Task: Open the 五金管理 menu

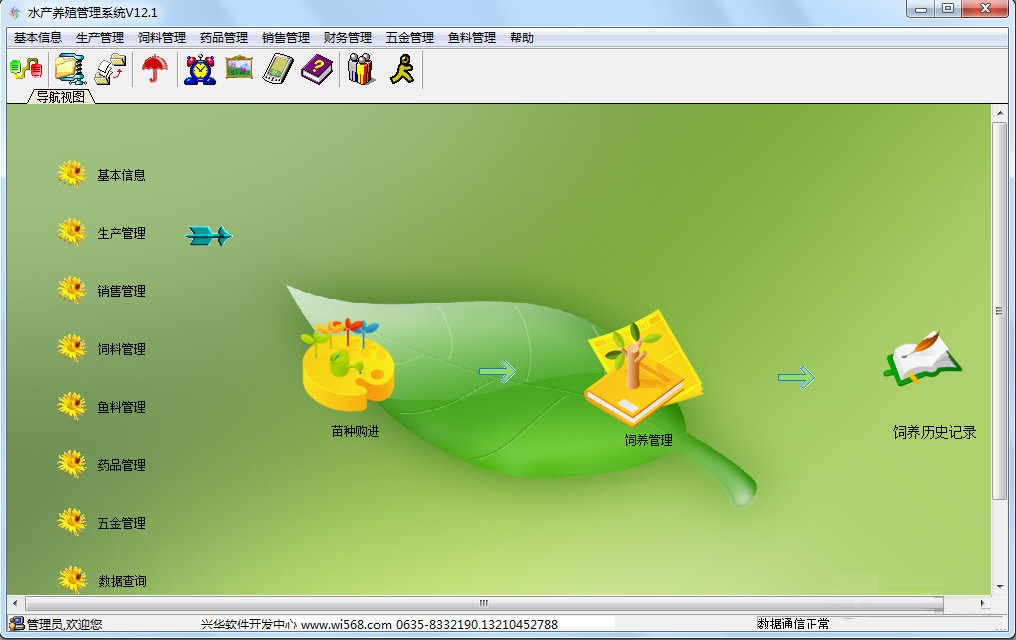Action: [x=410, y=38]
